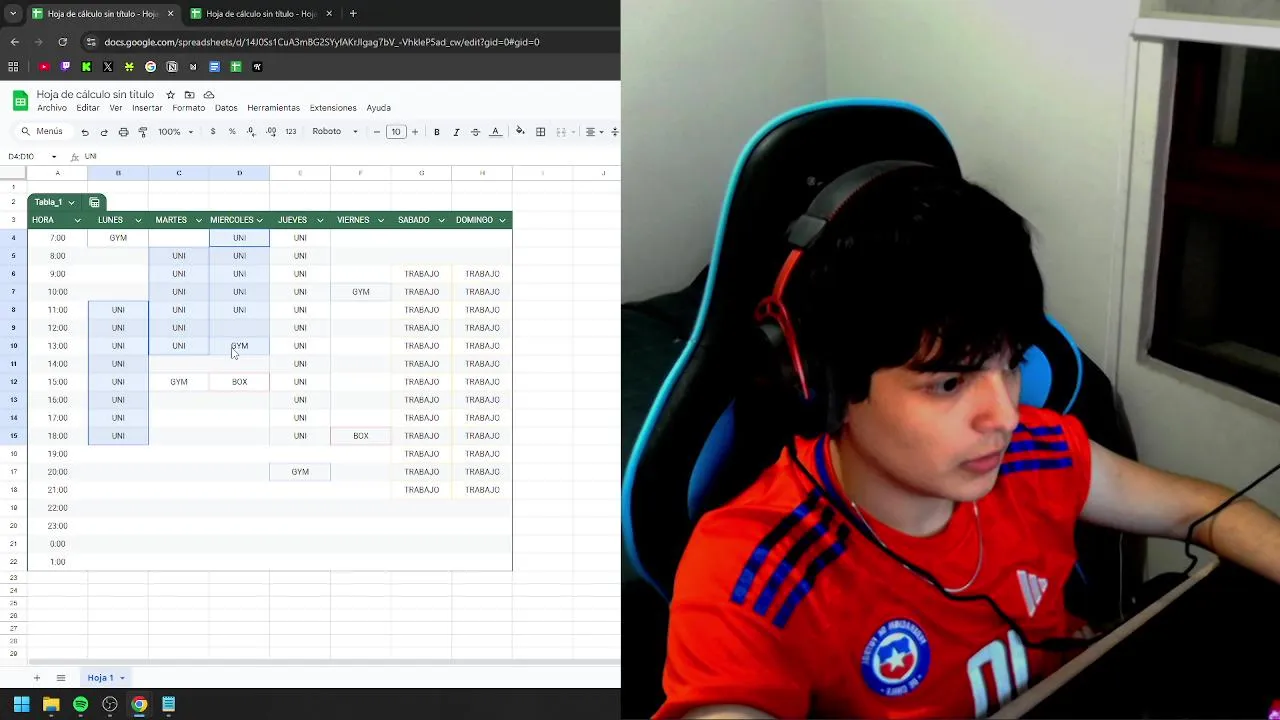Open zoom level 100% dropdown

pos(175,132)
